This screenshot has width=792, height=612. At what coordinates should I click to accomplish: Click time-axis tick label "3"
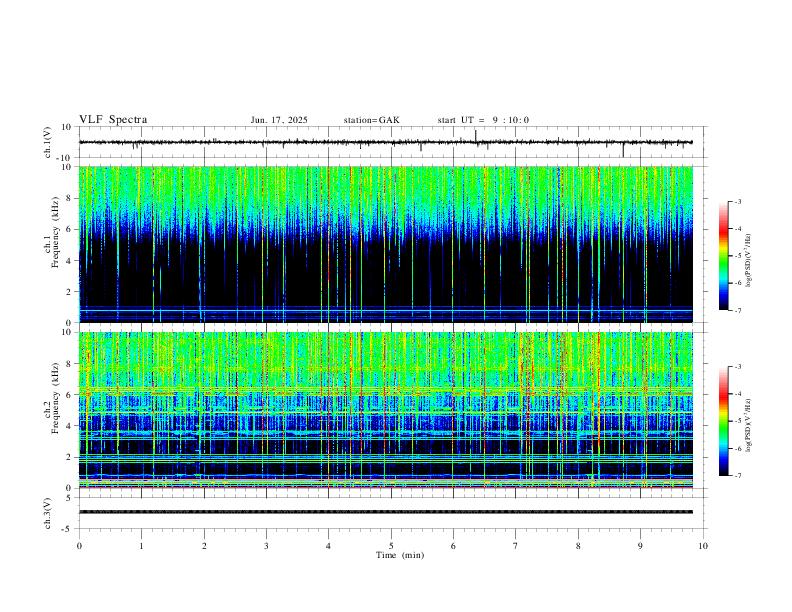pyautogui.click(x=266, y=546)
